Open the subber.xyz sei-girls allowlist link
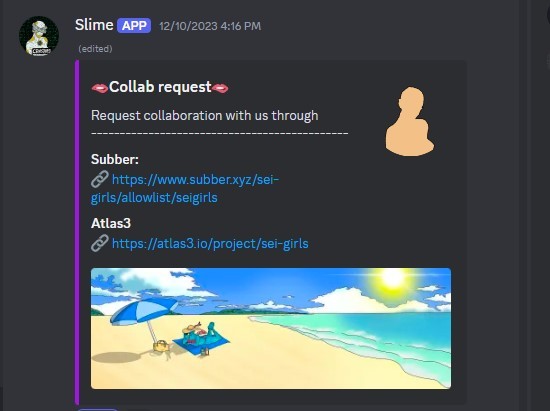 point(185,188)
